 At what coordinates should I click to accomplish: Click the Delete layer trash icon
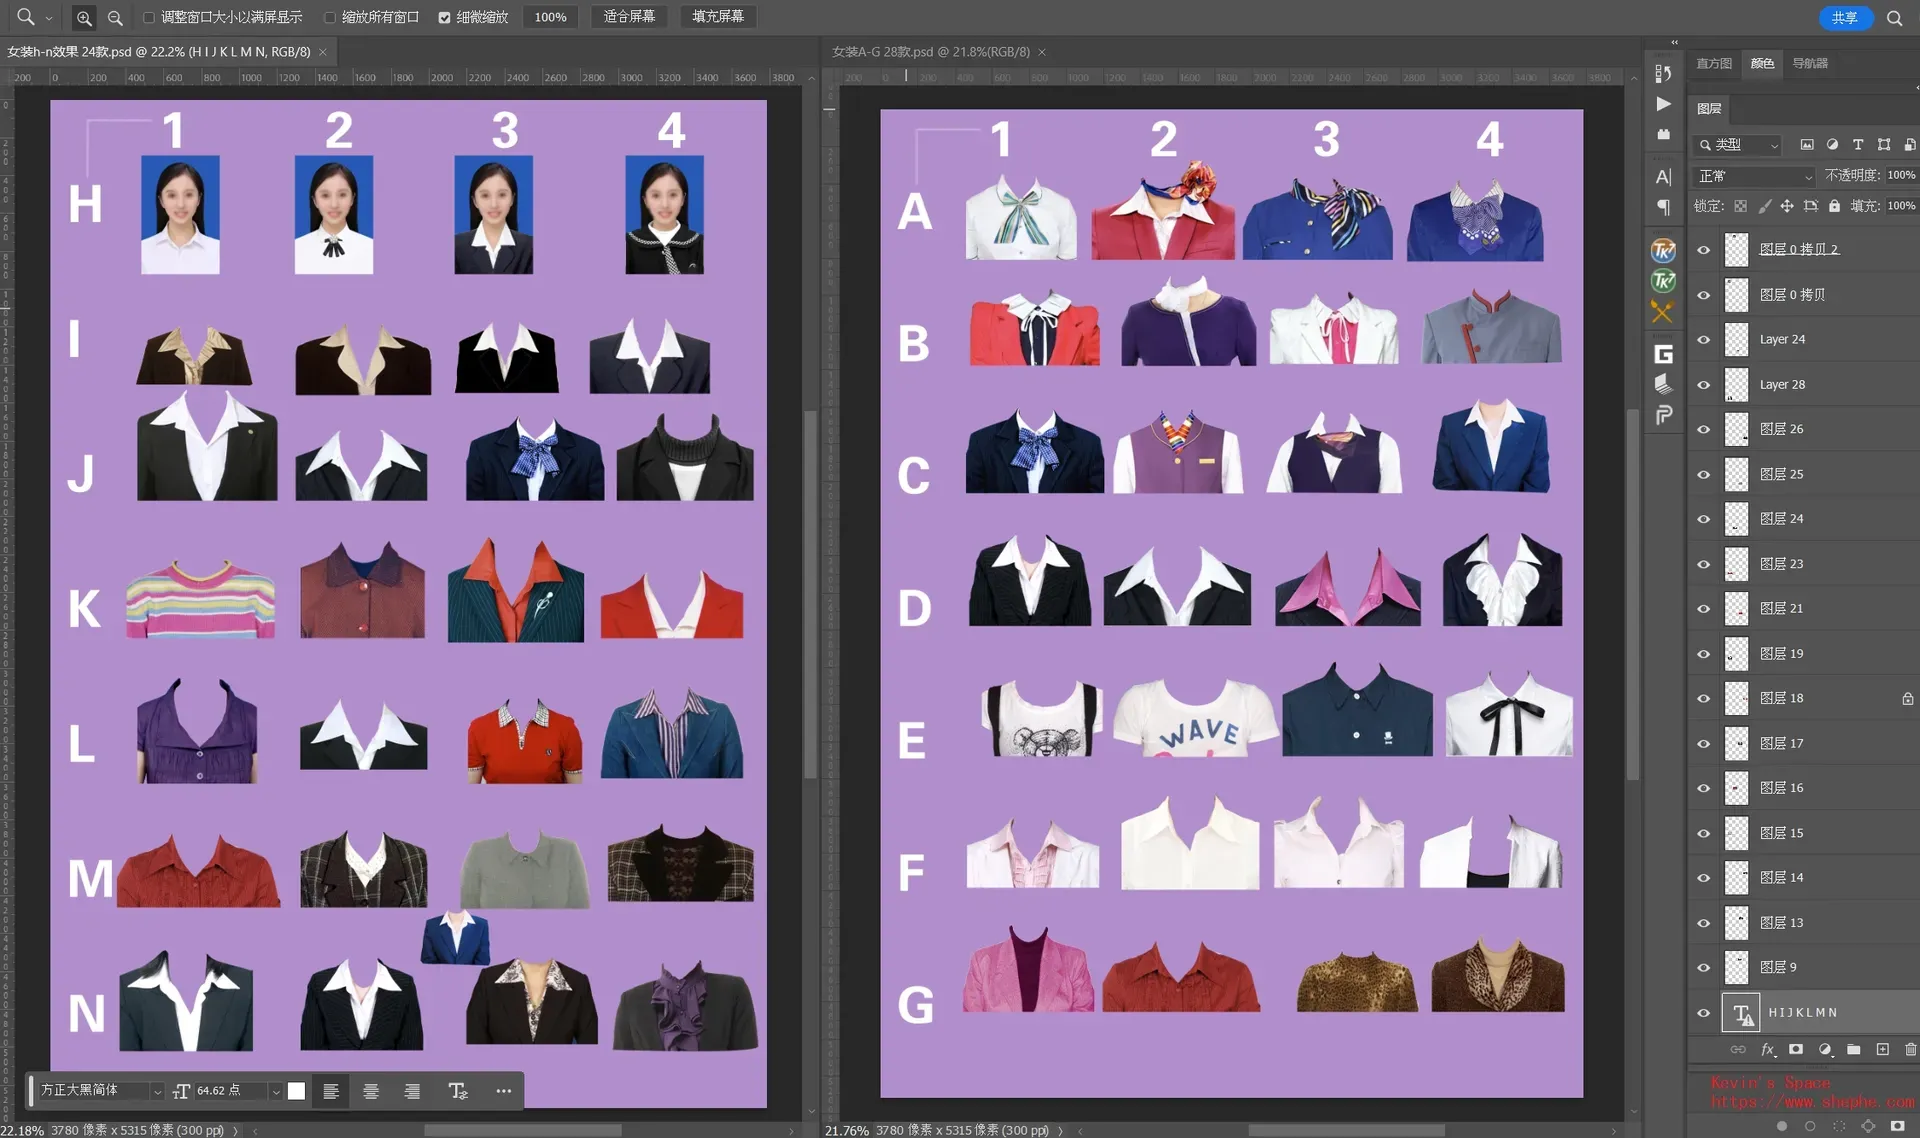(1911, 1049)
